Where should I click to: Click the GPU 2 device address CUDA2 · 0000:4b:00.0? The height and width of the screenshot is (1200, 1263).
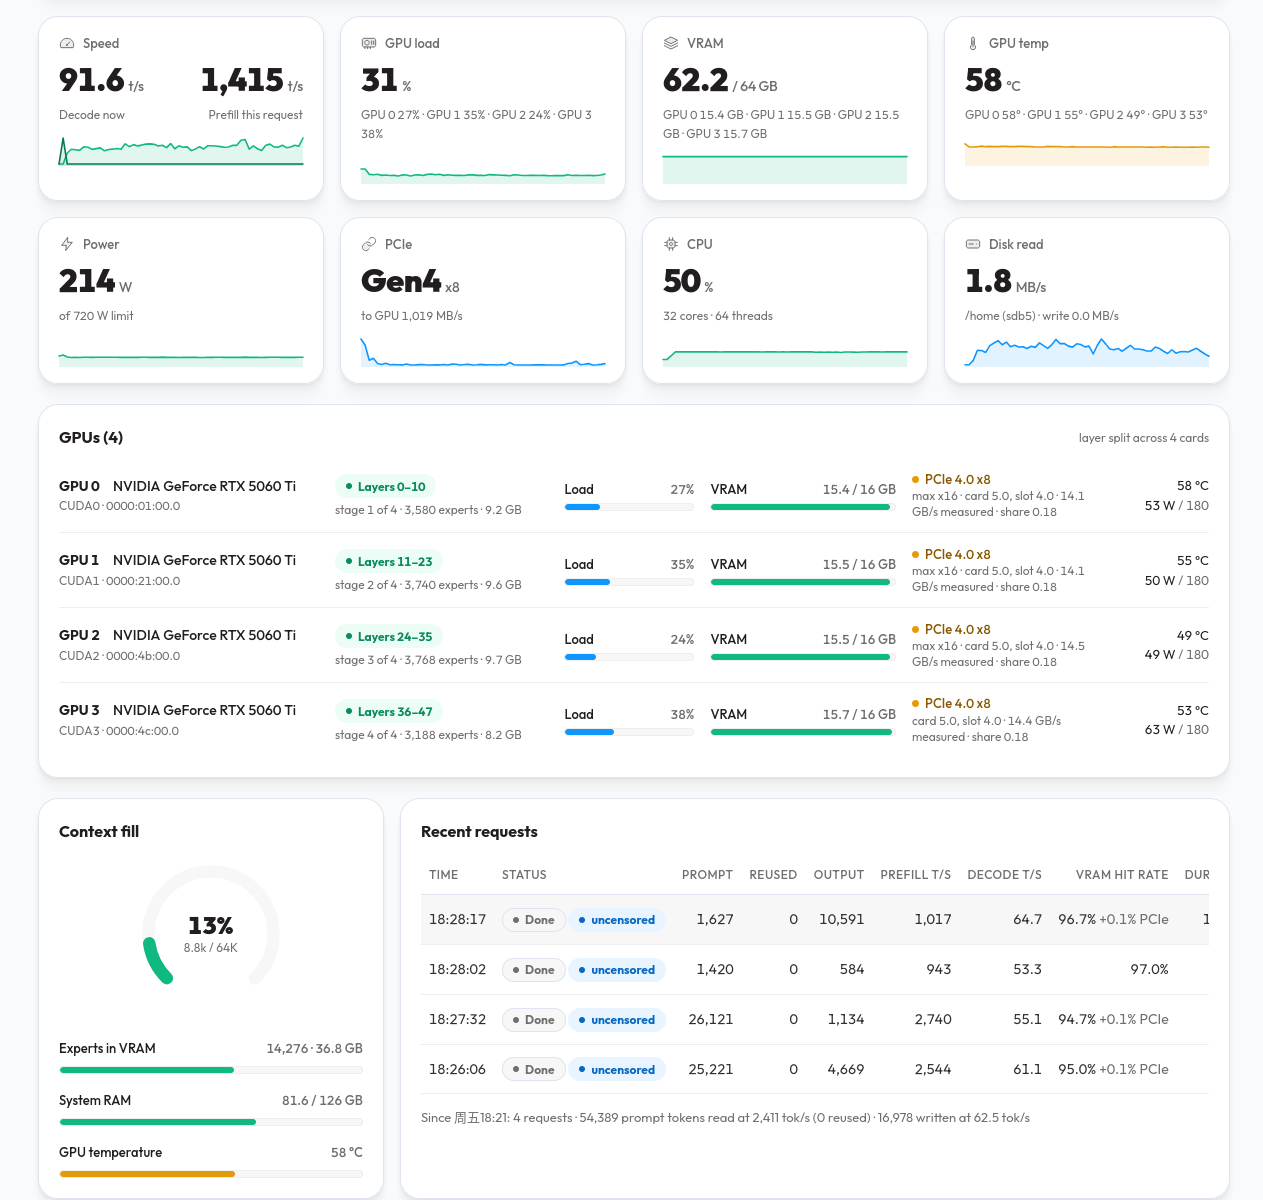tap(120, 656)
